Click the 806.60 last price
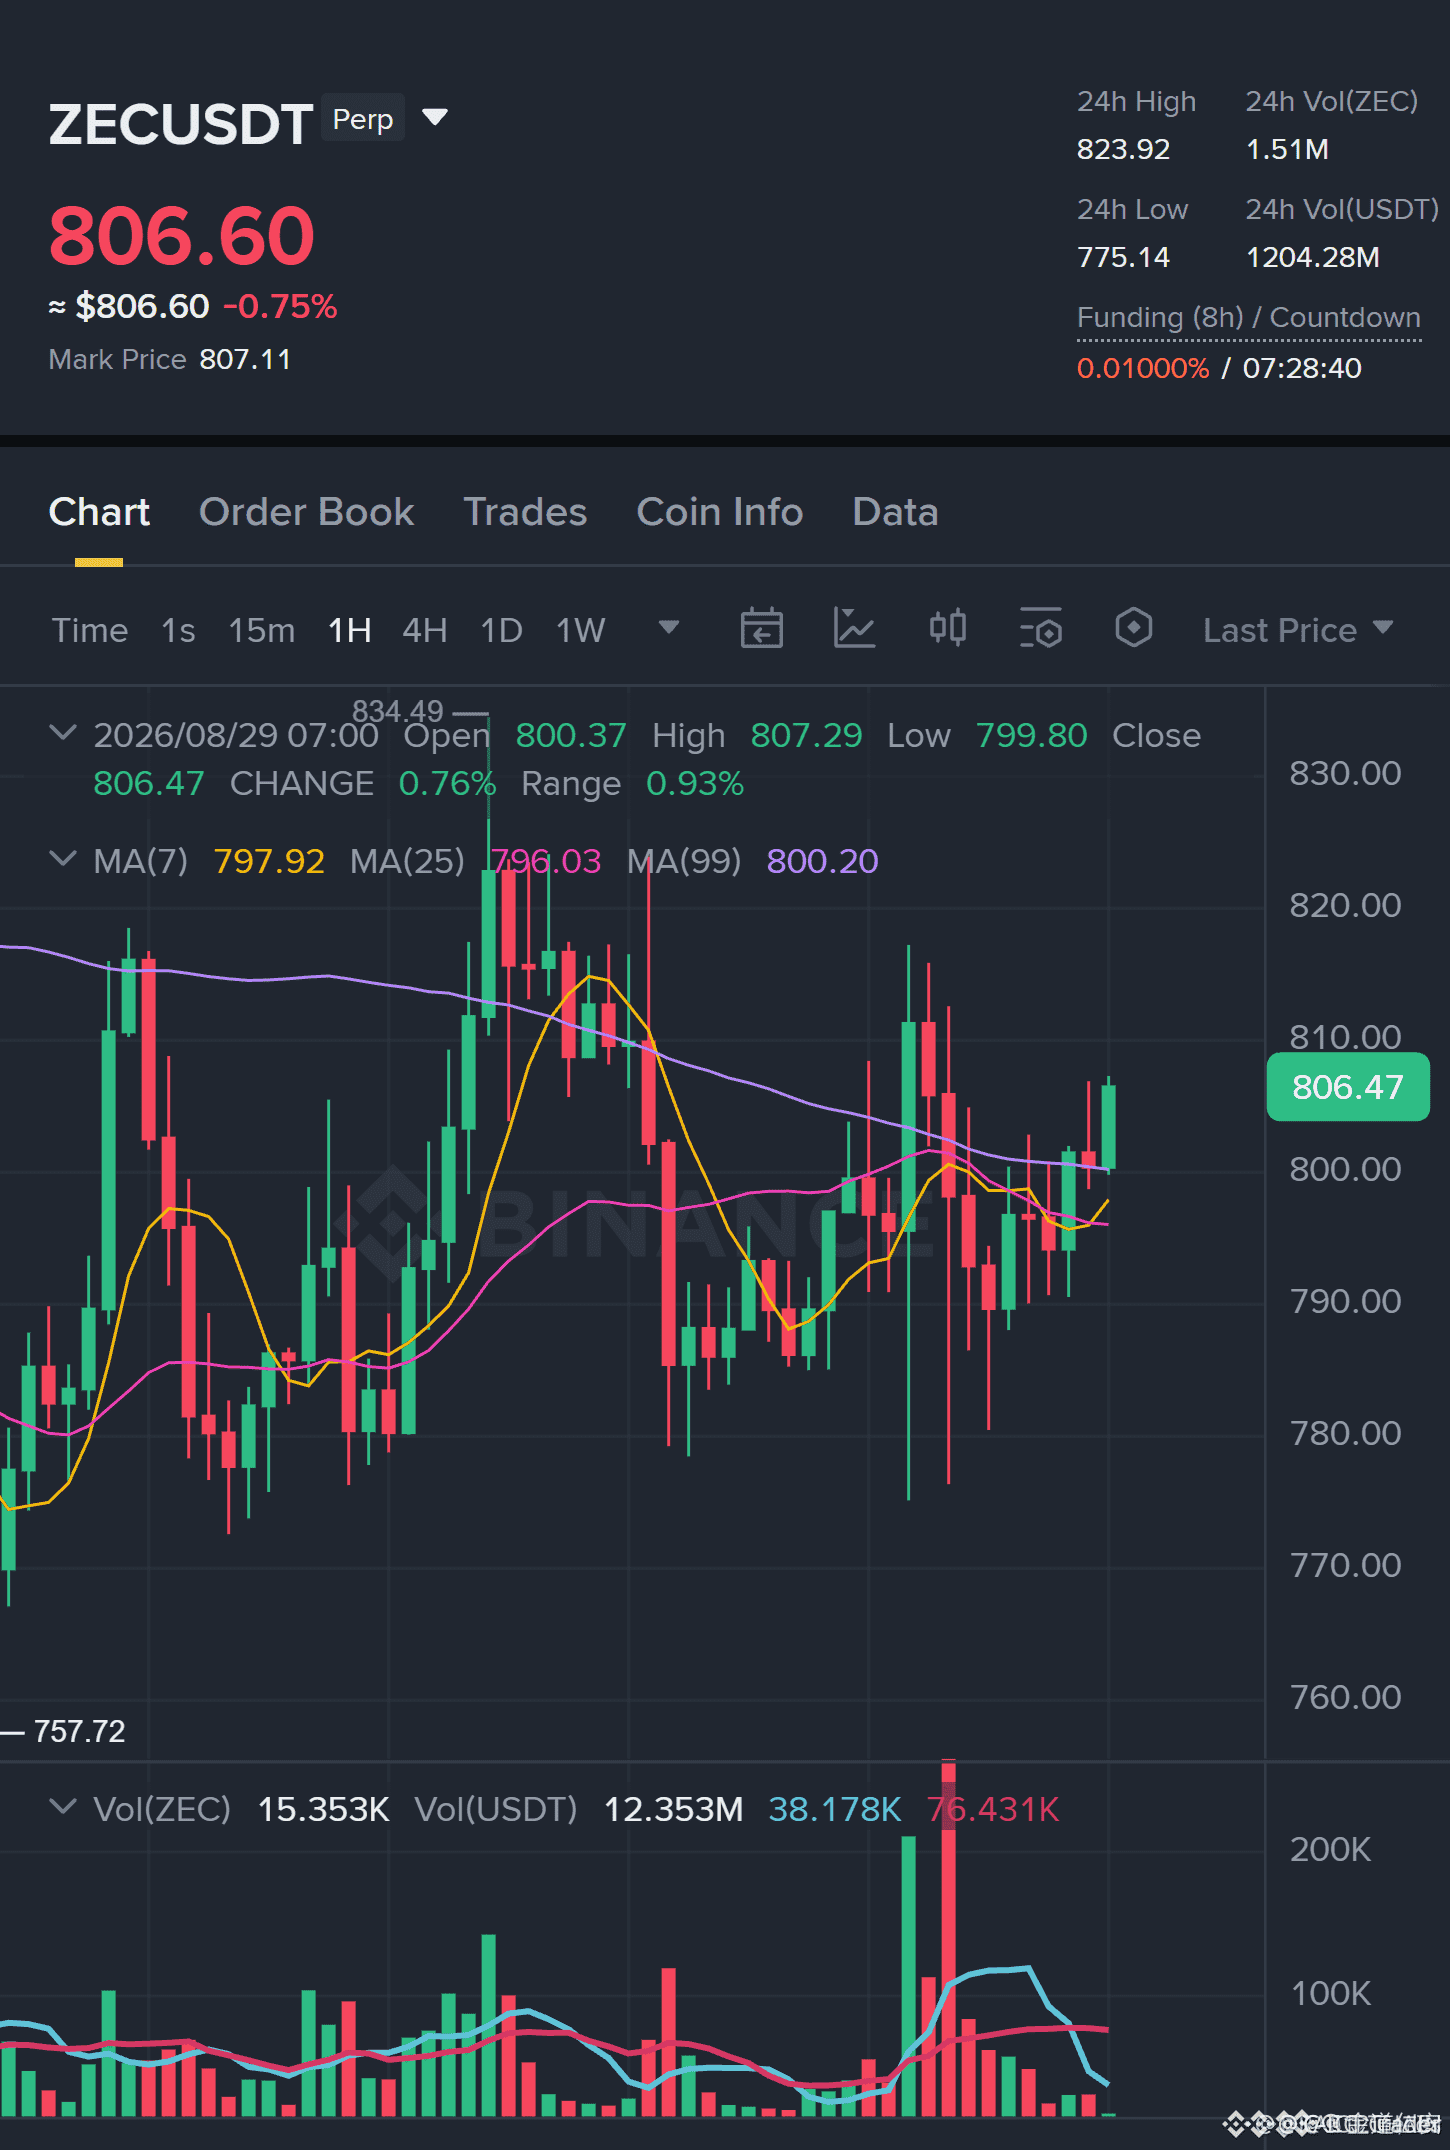Screen dimensions: 1450x2150 (182, 237)
